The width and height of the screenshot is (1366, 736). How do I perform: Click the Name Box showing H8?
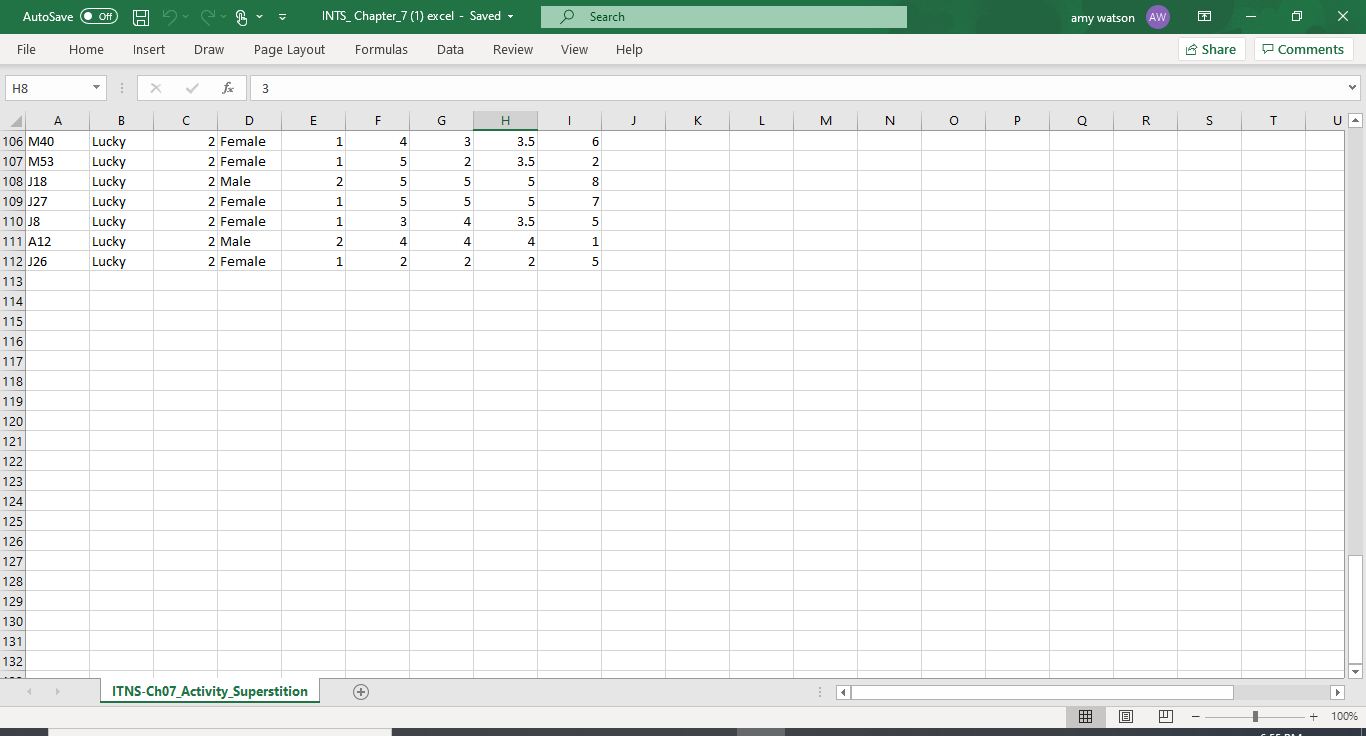48,88
